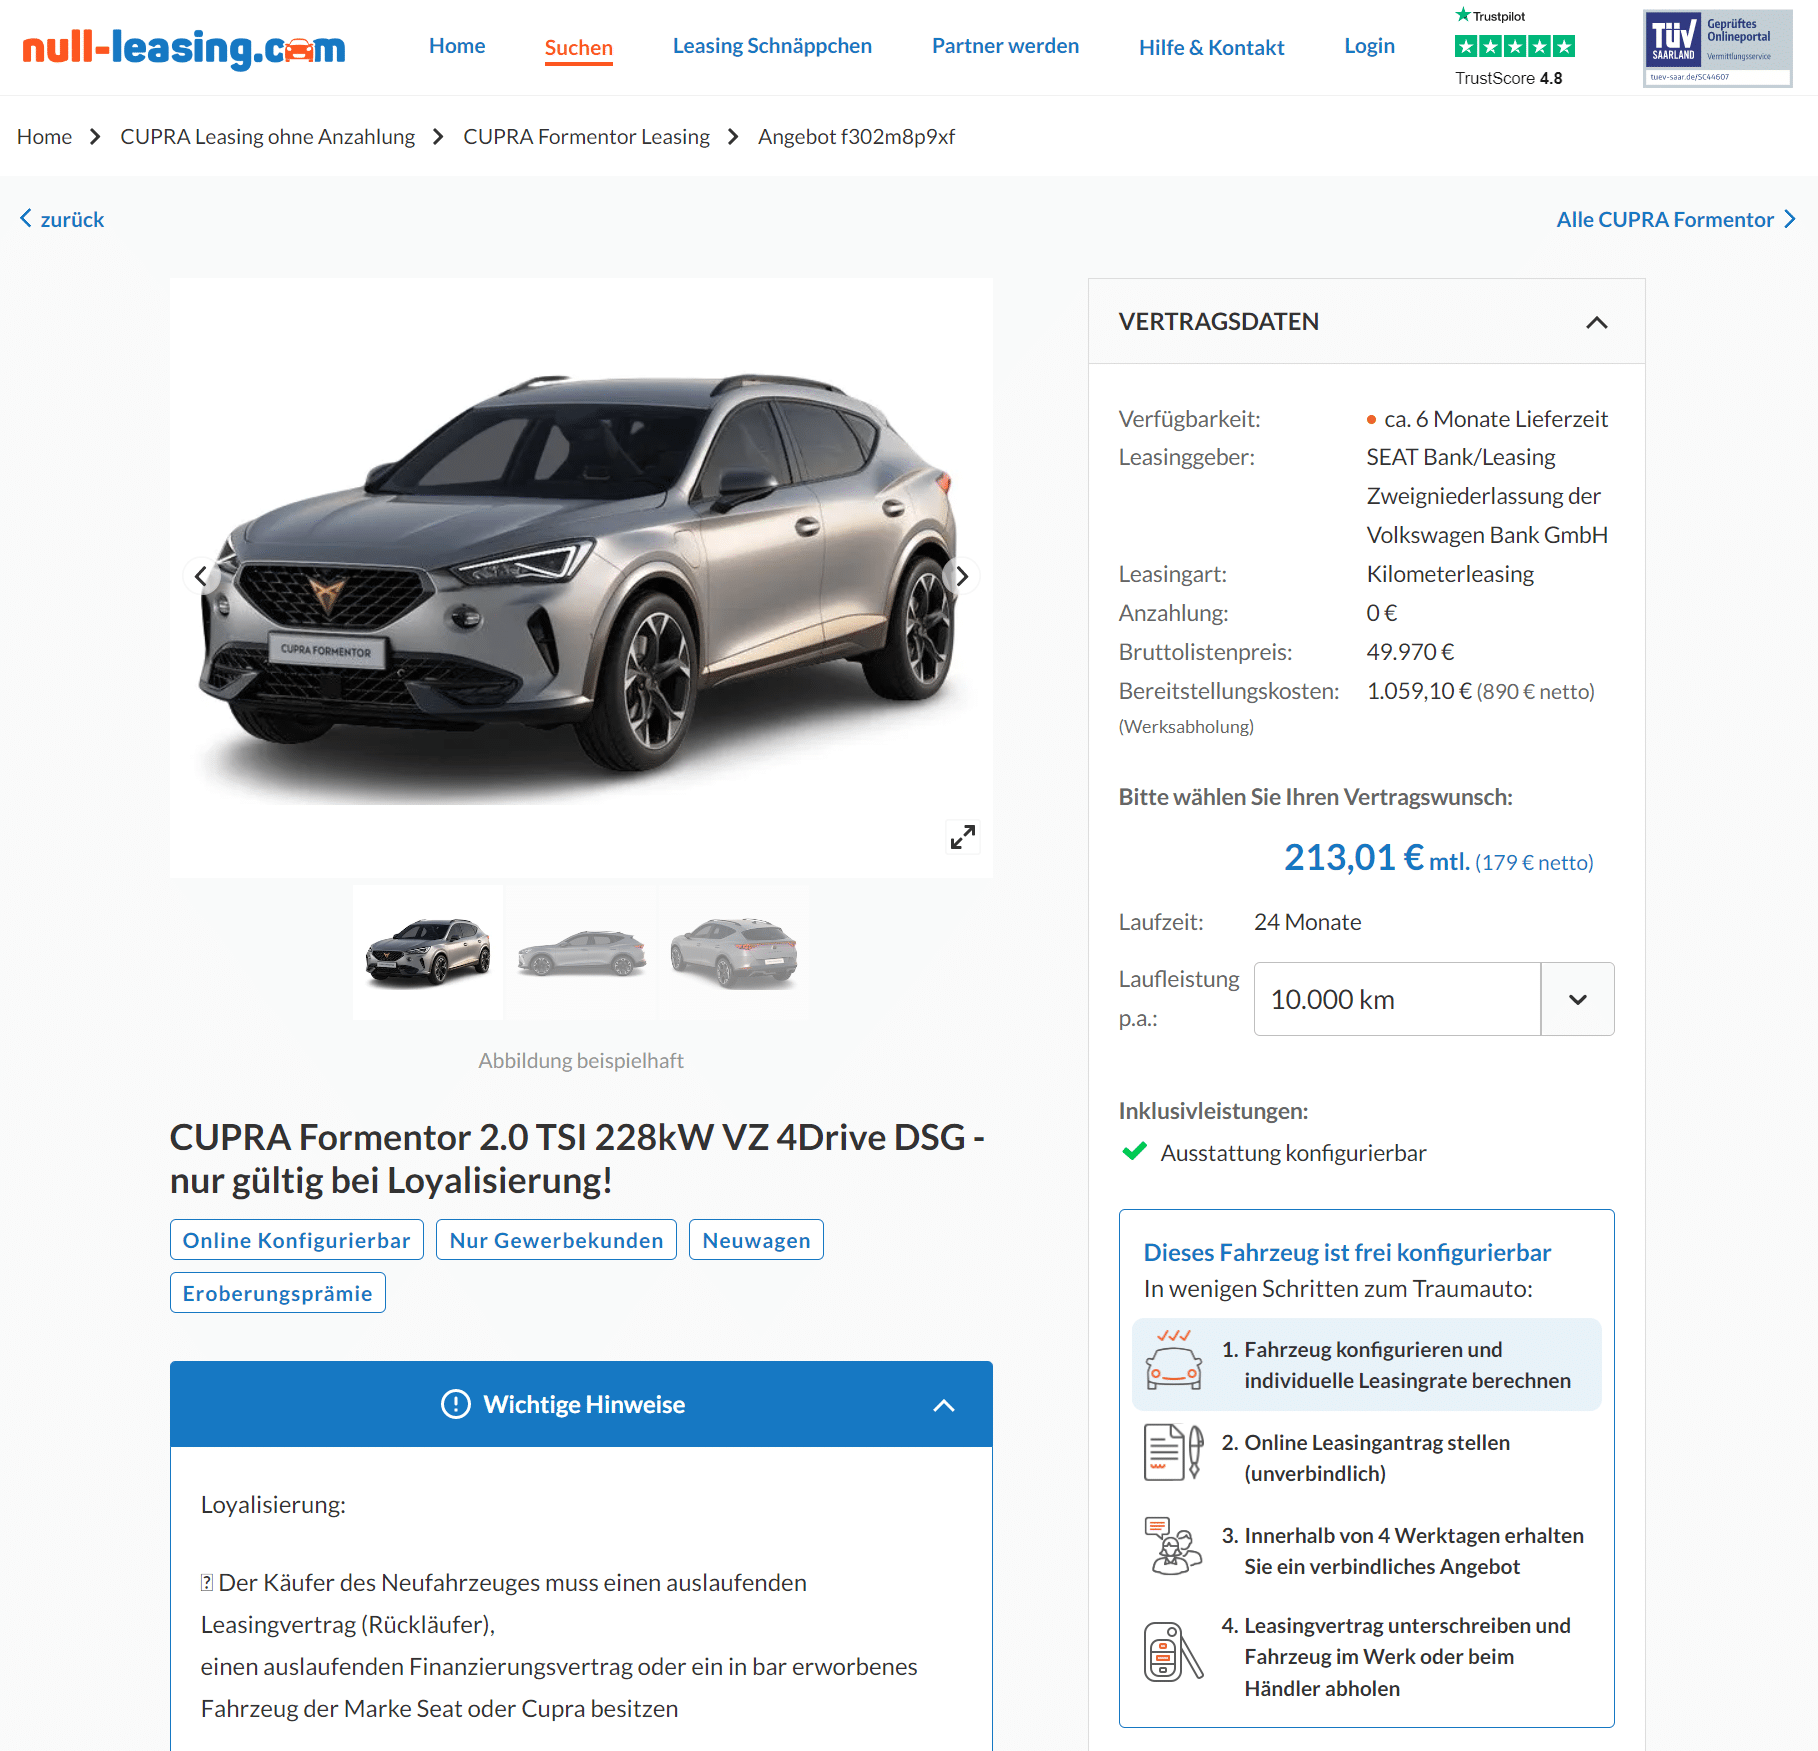The image size is (1818, 1751).
Task: Open the Laufleistung dropdown arrow
Action: coord(1578,999)
